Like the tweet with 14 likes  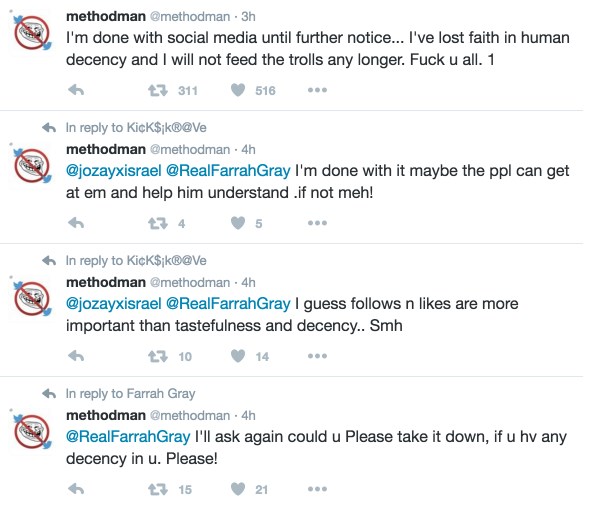(238, 356)
